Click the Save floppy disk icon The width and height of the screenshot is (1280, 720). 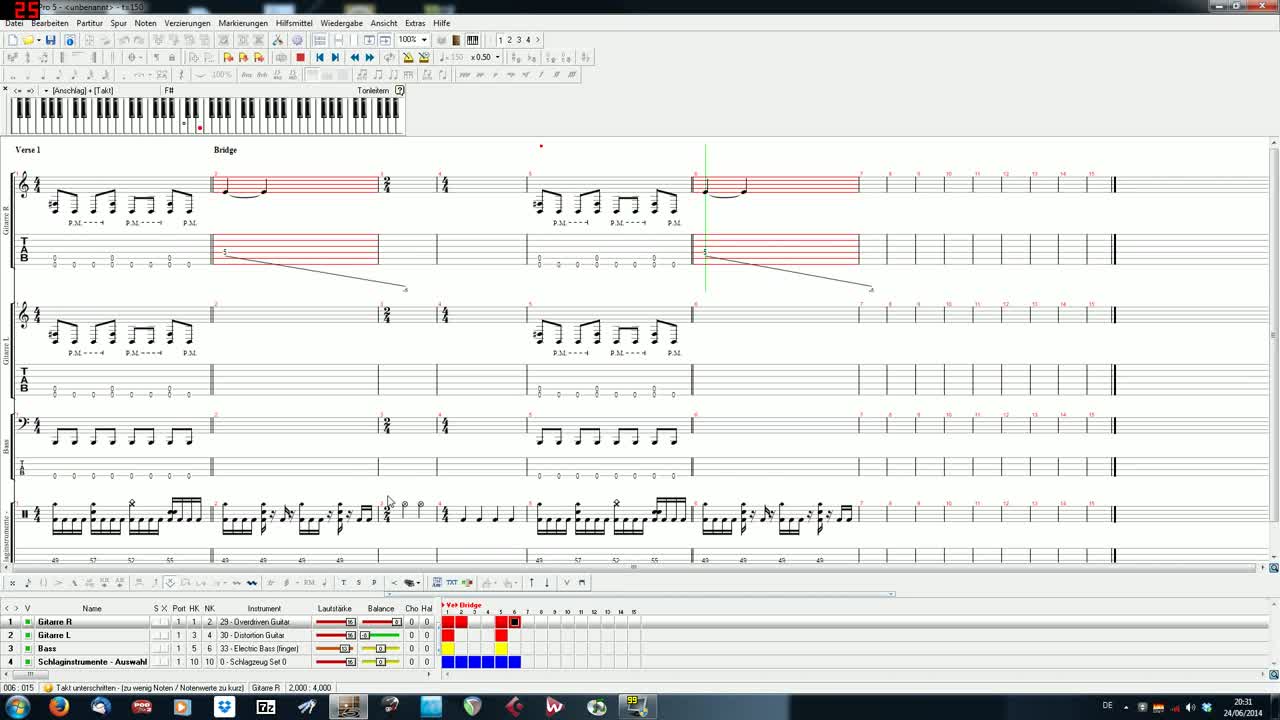[x=51, y=40]
